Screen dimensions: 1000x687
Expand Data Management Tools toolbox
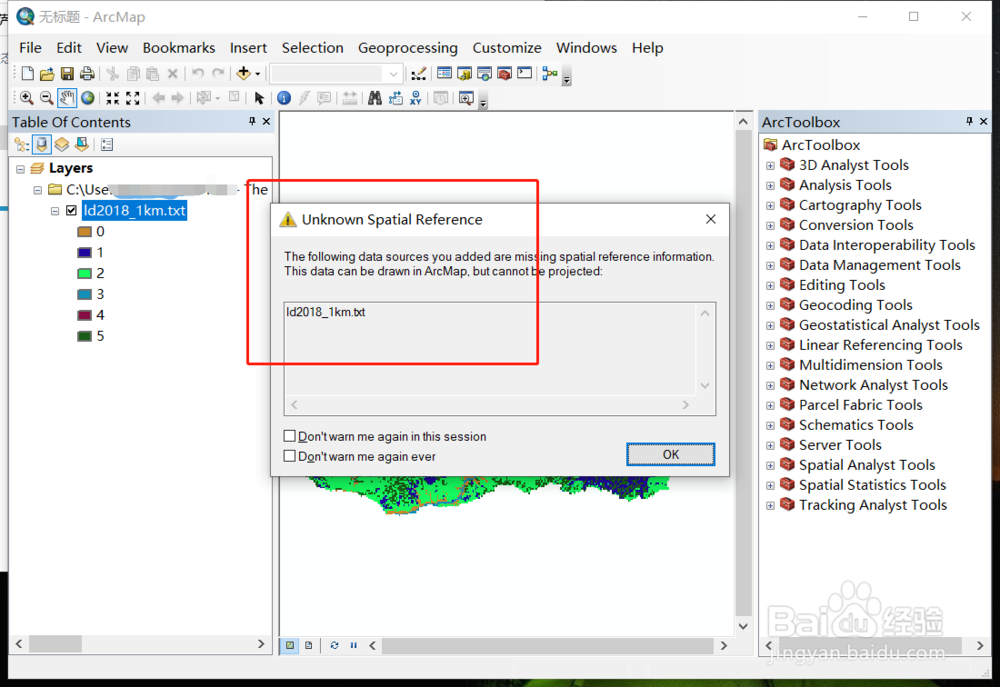tap(770, 266)
